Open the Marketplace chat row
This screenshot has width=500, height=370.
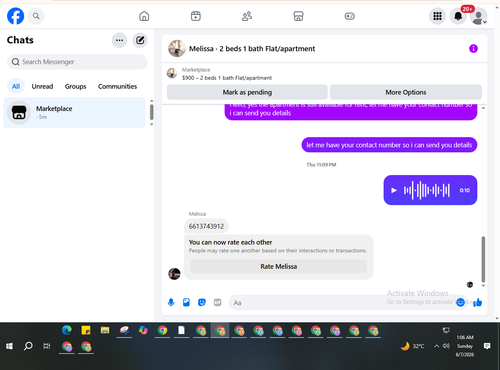tap(74, 113)
